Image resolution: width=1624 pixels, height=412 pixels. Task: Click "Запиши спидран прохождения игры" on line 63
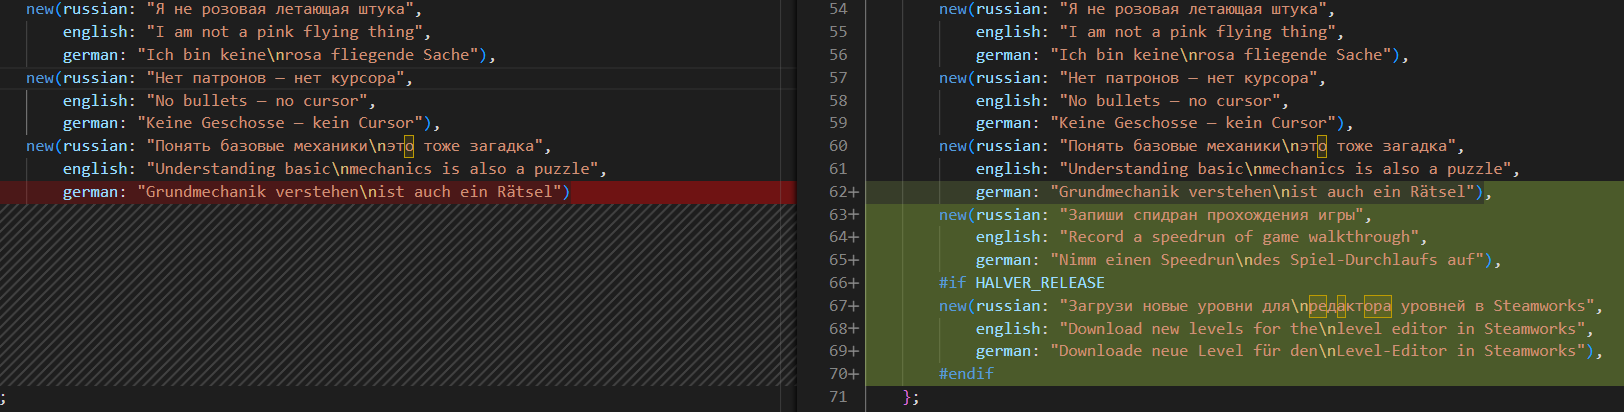click(x=1210, y=215)
